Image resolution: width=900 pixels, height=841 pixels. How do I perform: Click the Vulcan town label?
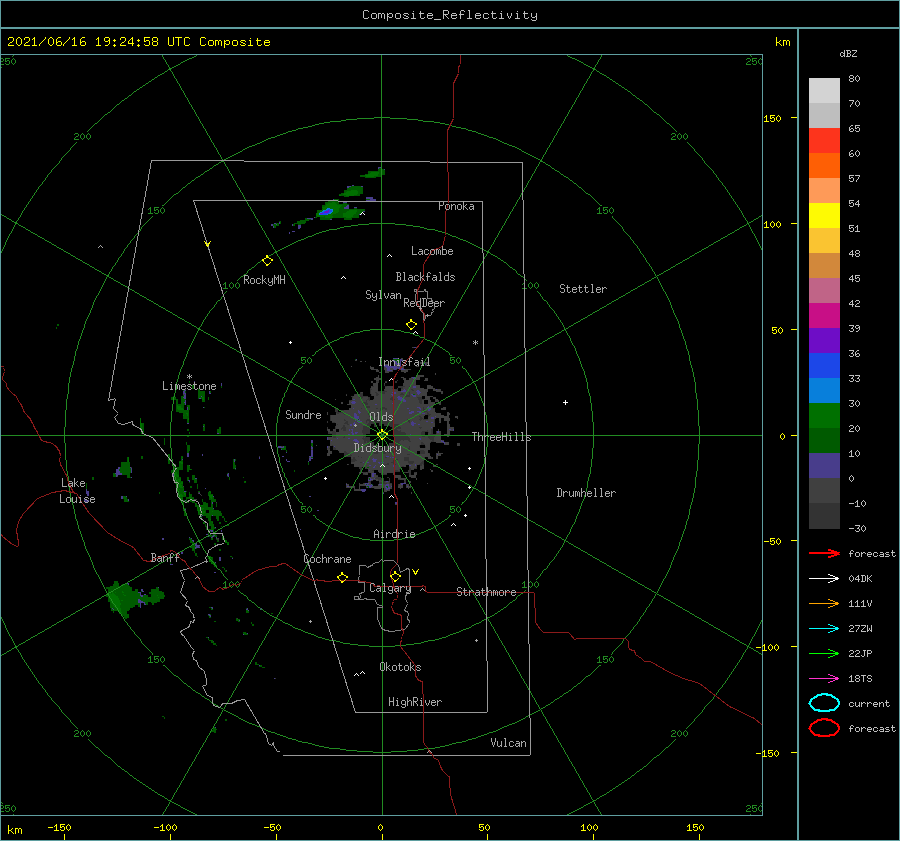point(508,743)
